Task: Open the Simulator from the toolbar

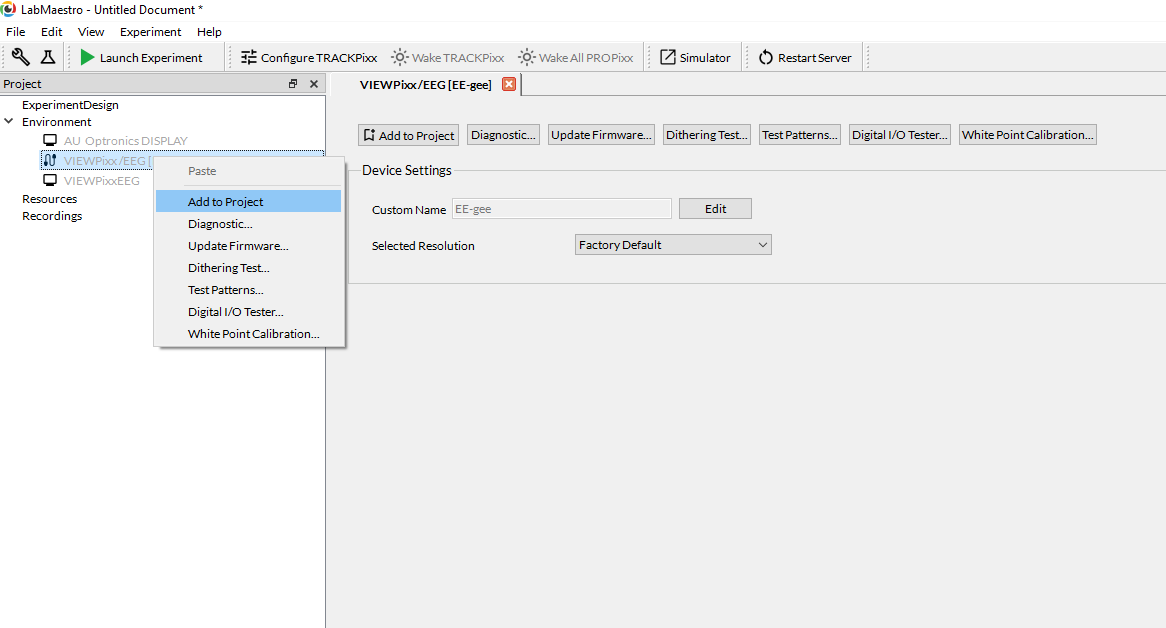Action: click(x=695, y=58)
